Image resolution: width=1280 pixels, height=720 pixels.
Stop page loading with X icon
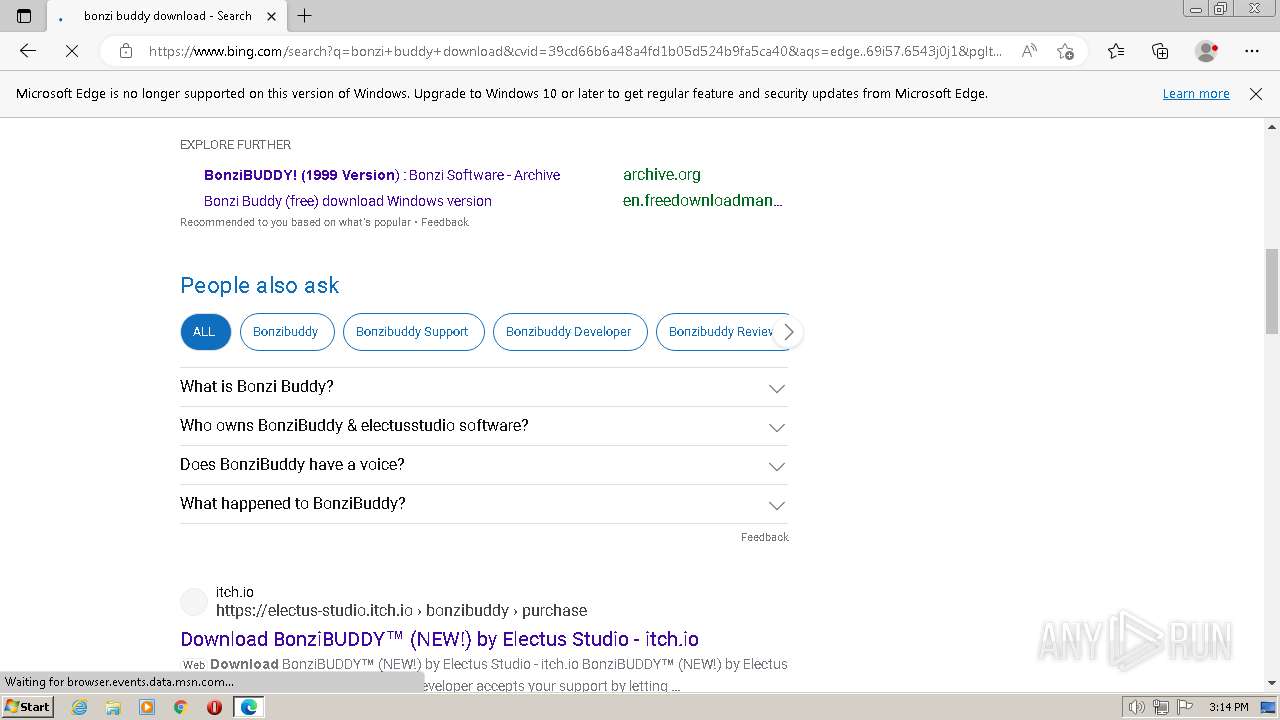tap(72, 51)
